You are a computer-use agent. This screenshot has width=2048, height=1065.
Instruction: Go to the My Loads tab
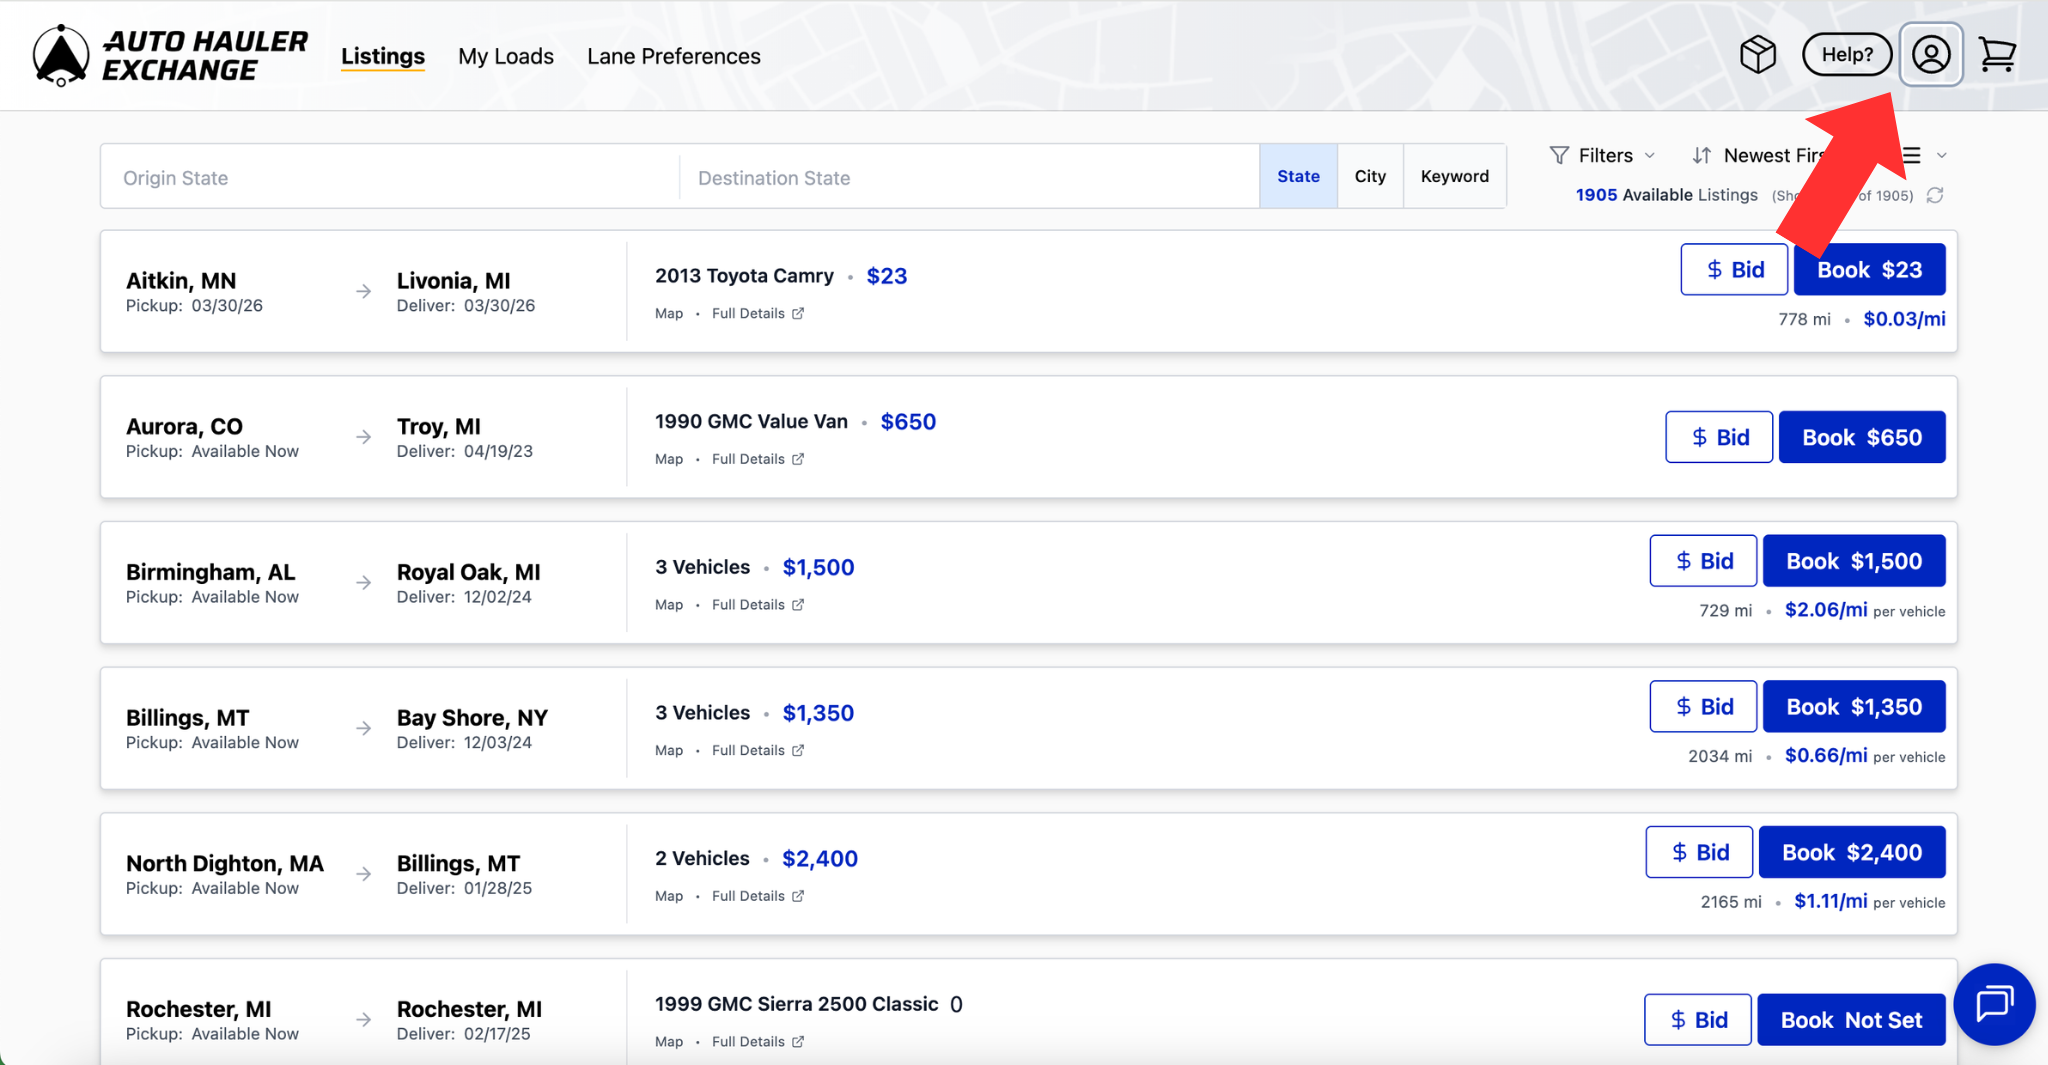click(x=506, y=57)
